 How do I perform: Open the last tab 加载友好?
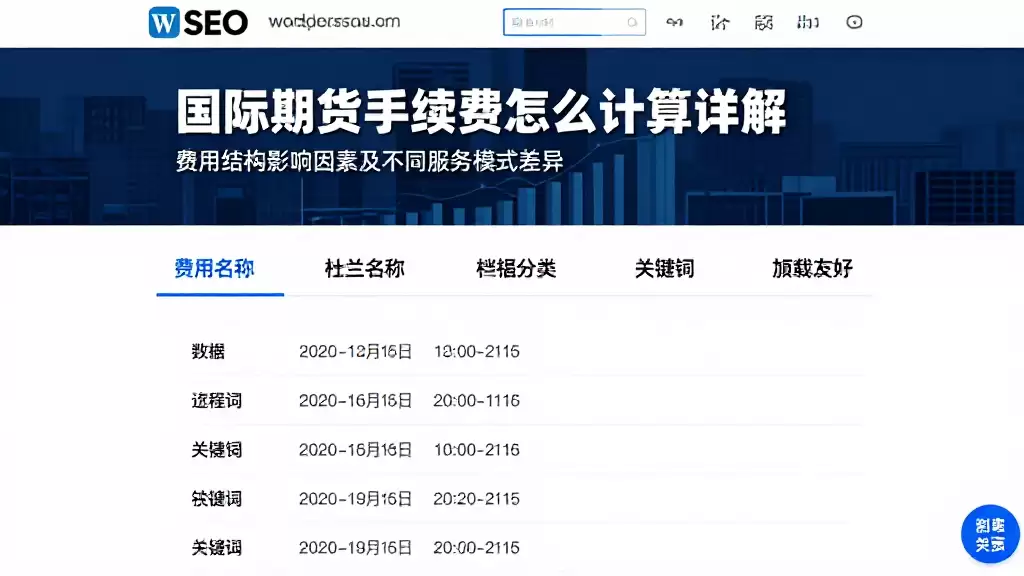point(812,268)
